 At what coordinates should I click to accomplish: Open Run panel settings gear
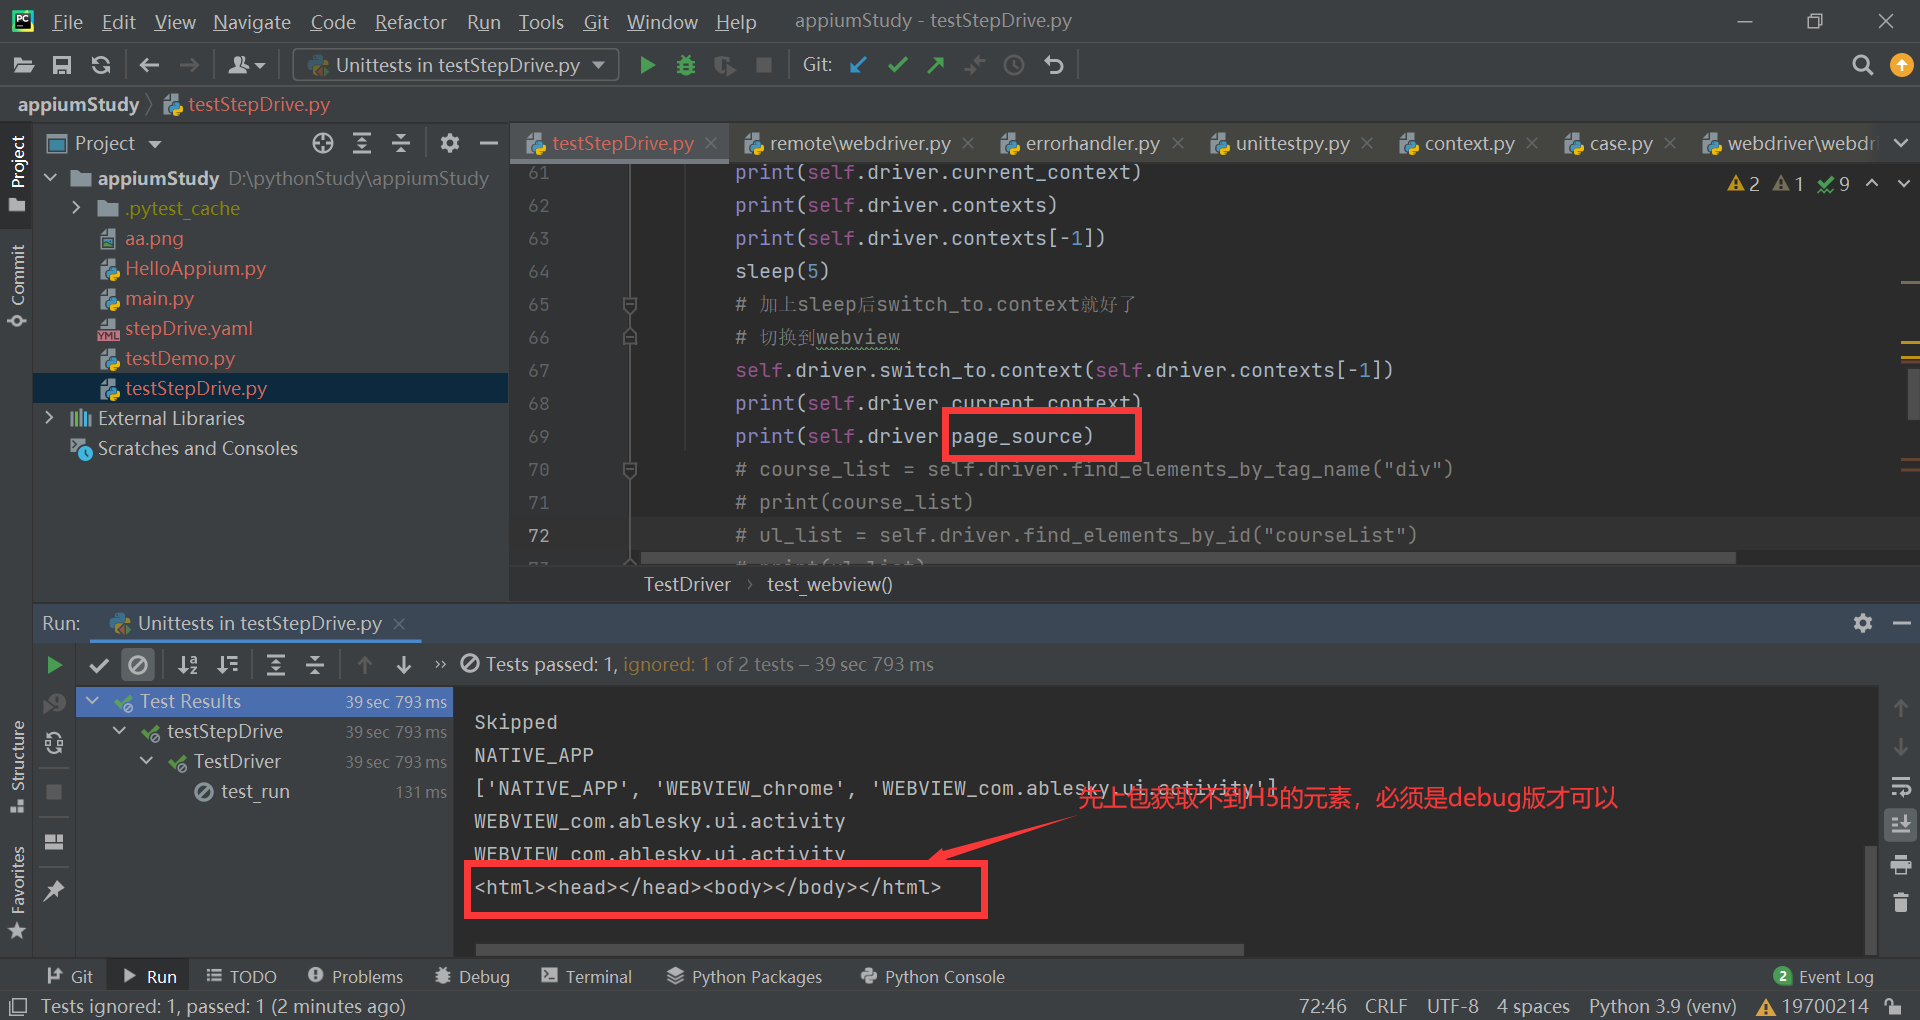(x=1862, y=623)
